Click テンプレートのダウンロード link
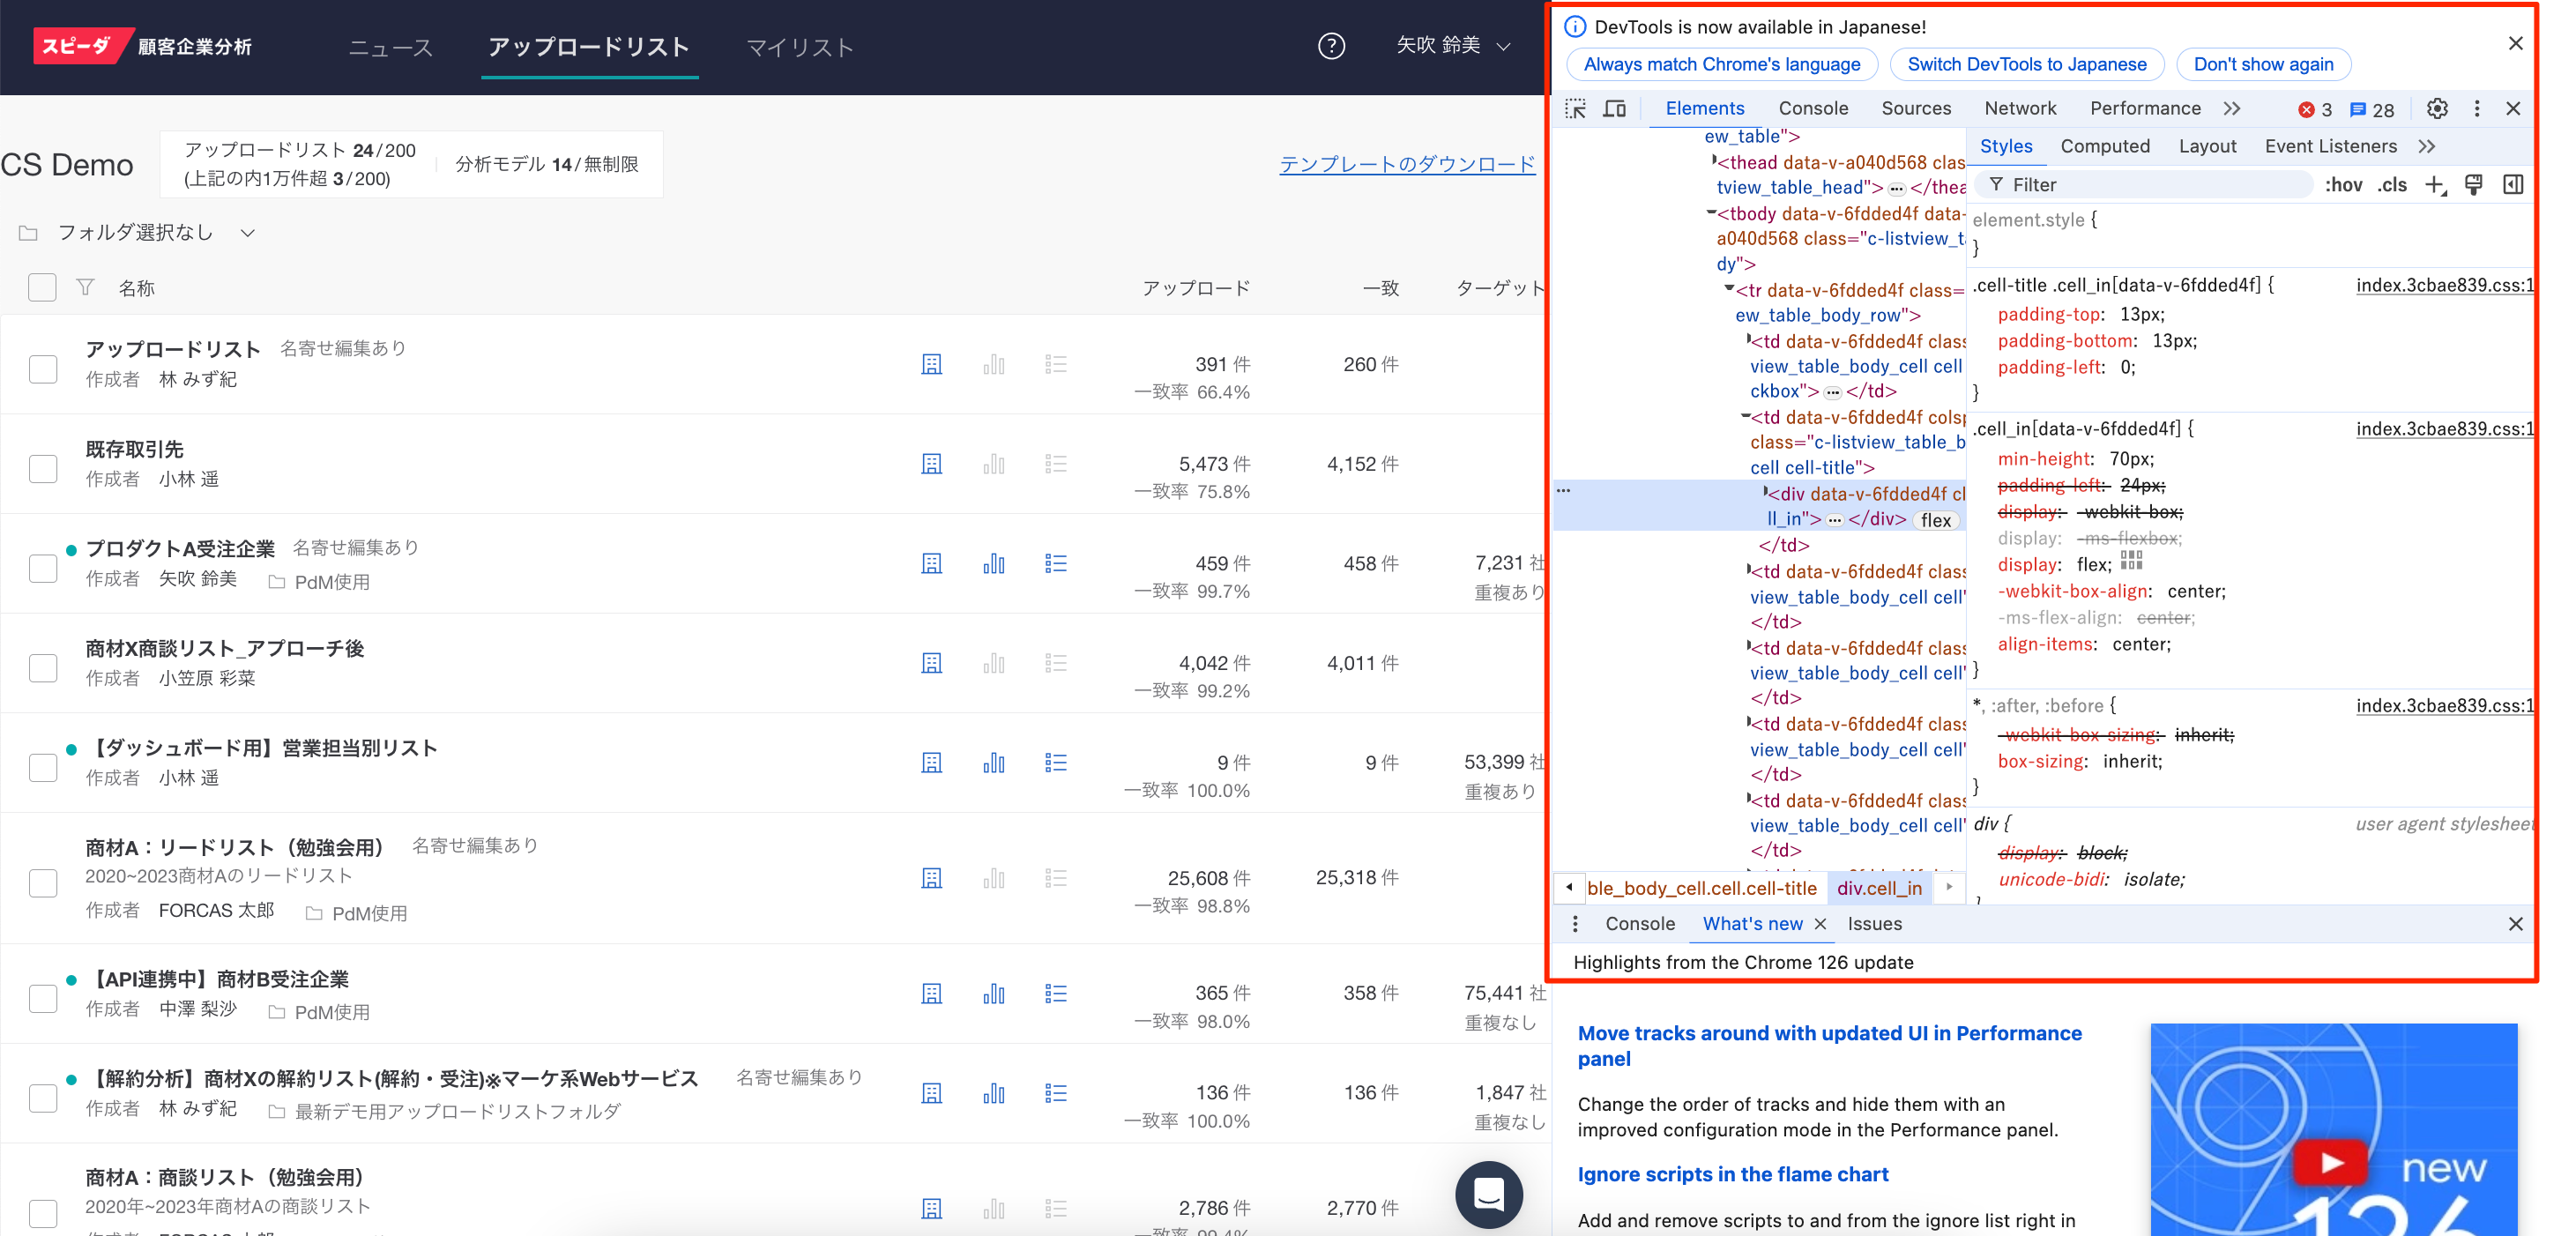Screen dimensions: 2576x1236 [x=1406, y=164]
